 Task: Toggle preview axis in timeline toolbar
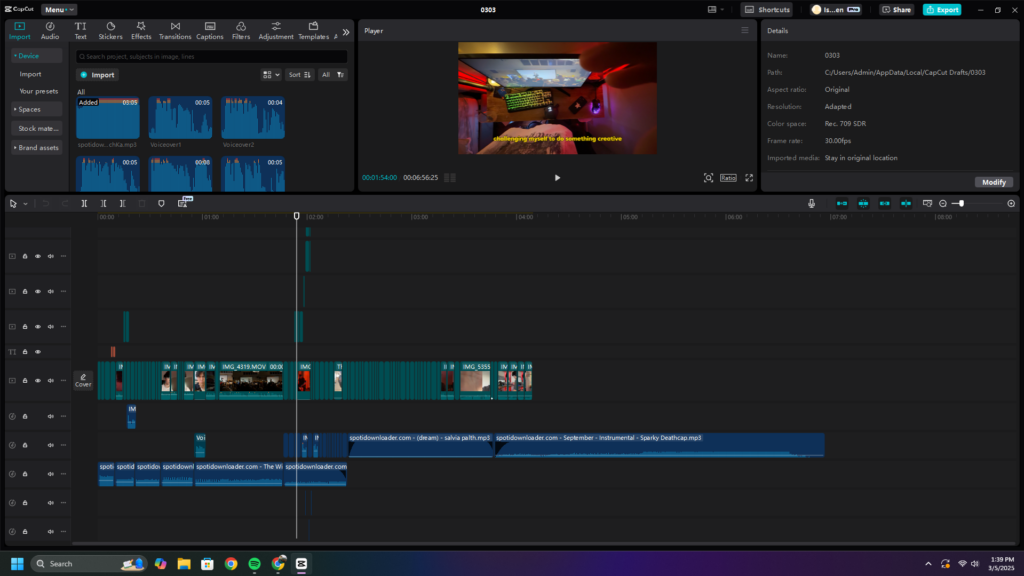coord(906,204)
